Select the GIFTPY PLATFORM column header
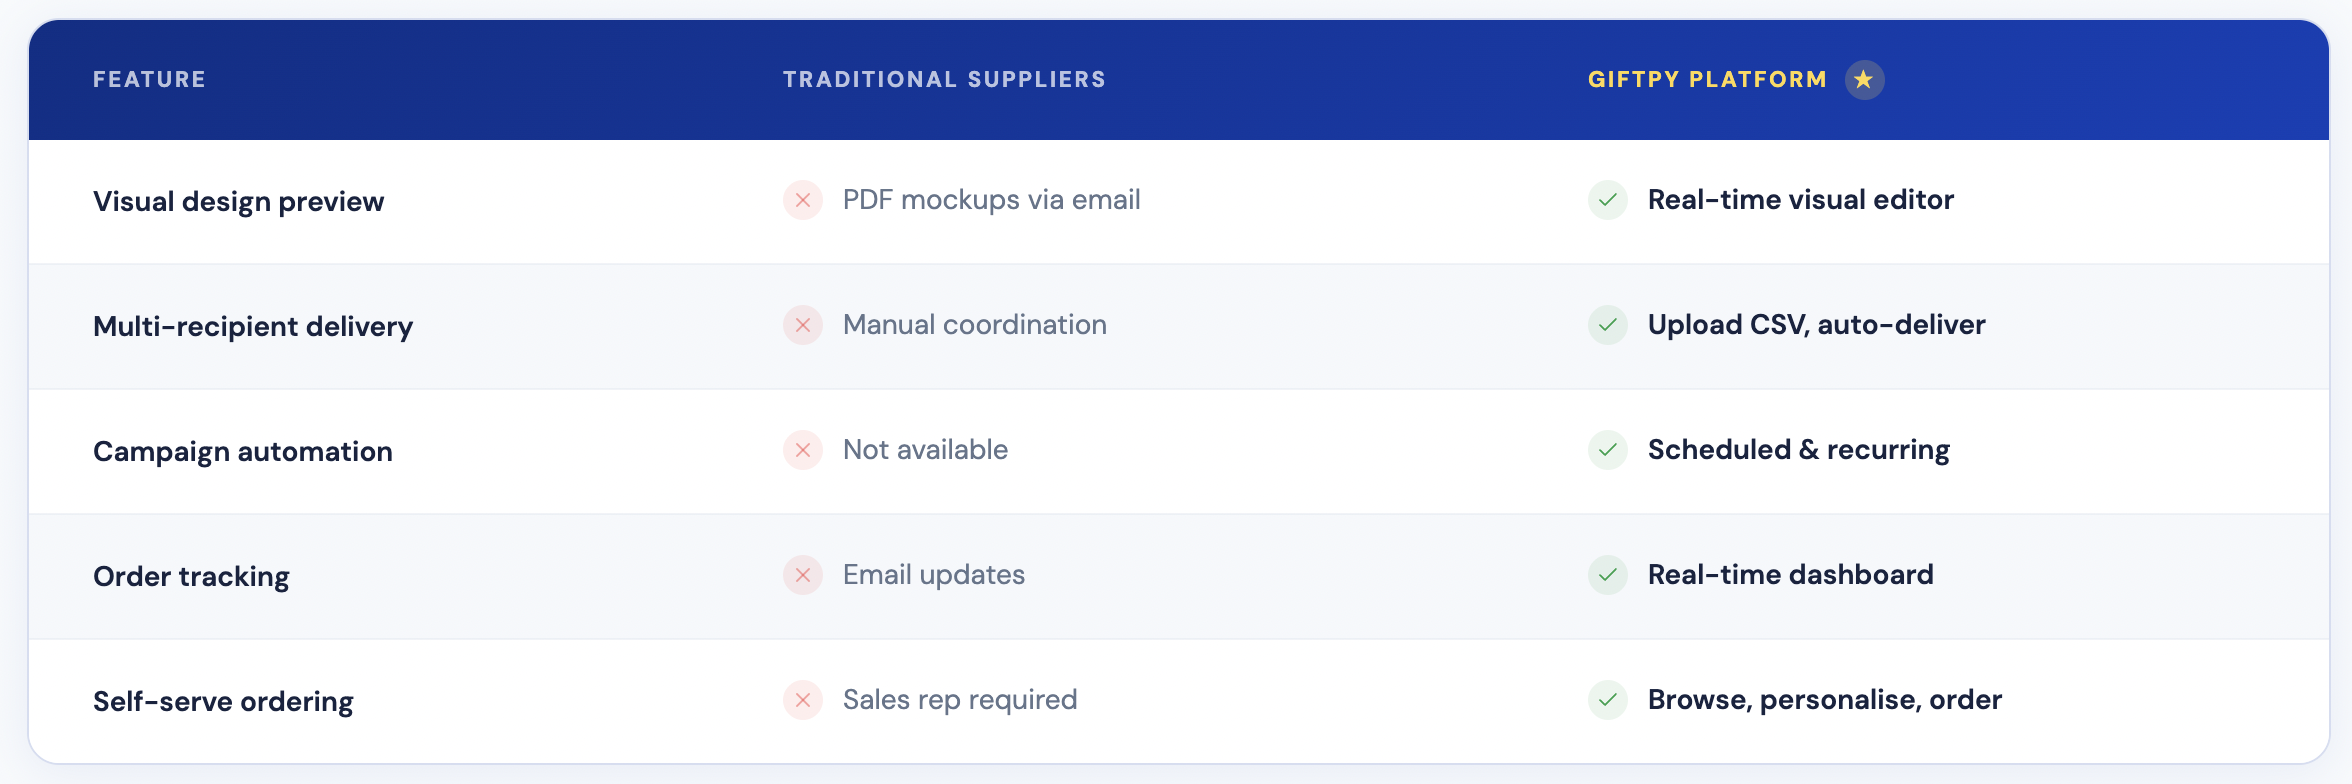 [x=1707, y=80]
